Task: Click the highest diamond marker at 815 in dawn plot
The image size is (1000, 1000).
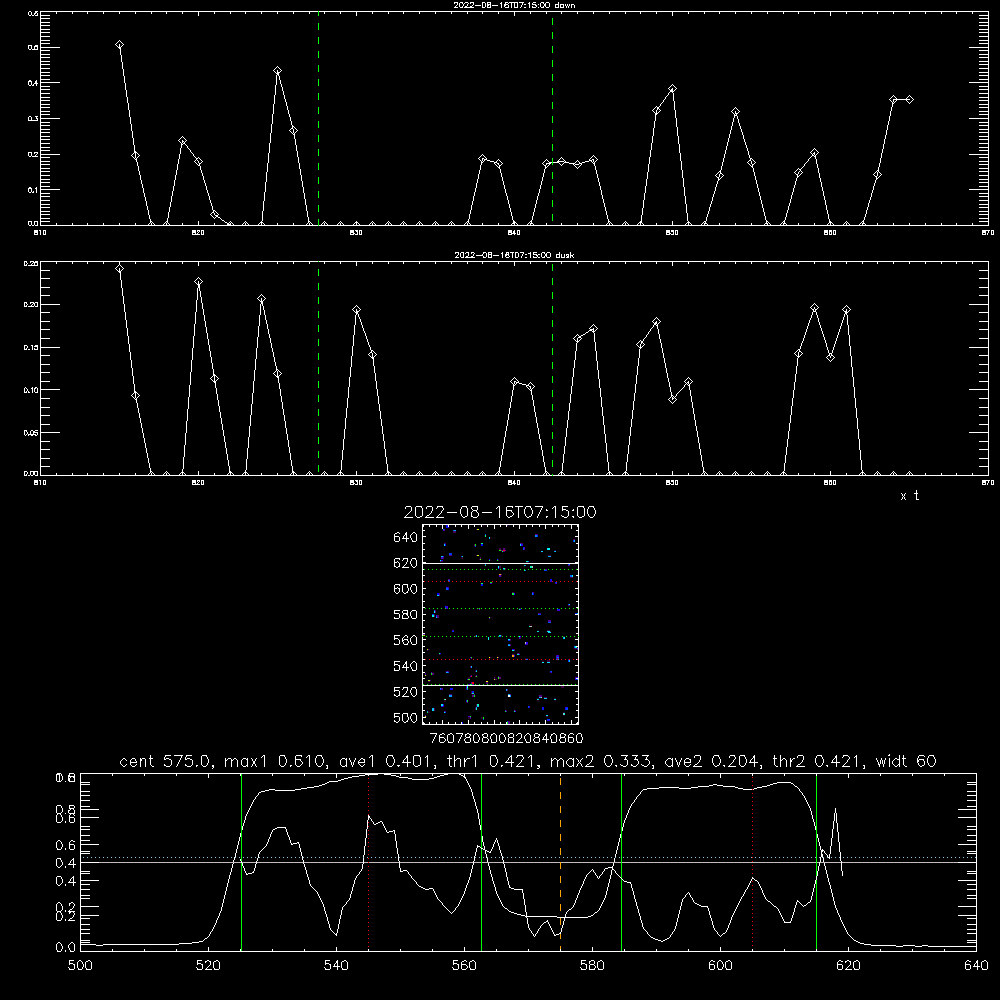Action: (x=119, y=45)
